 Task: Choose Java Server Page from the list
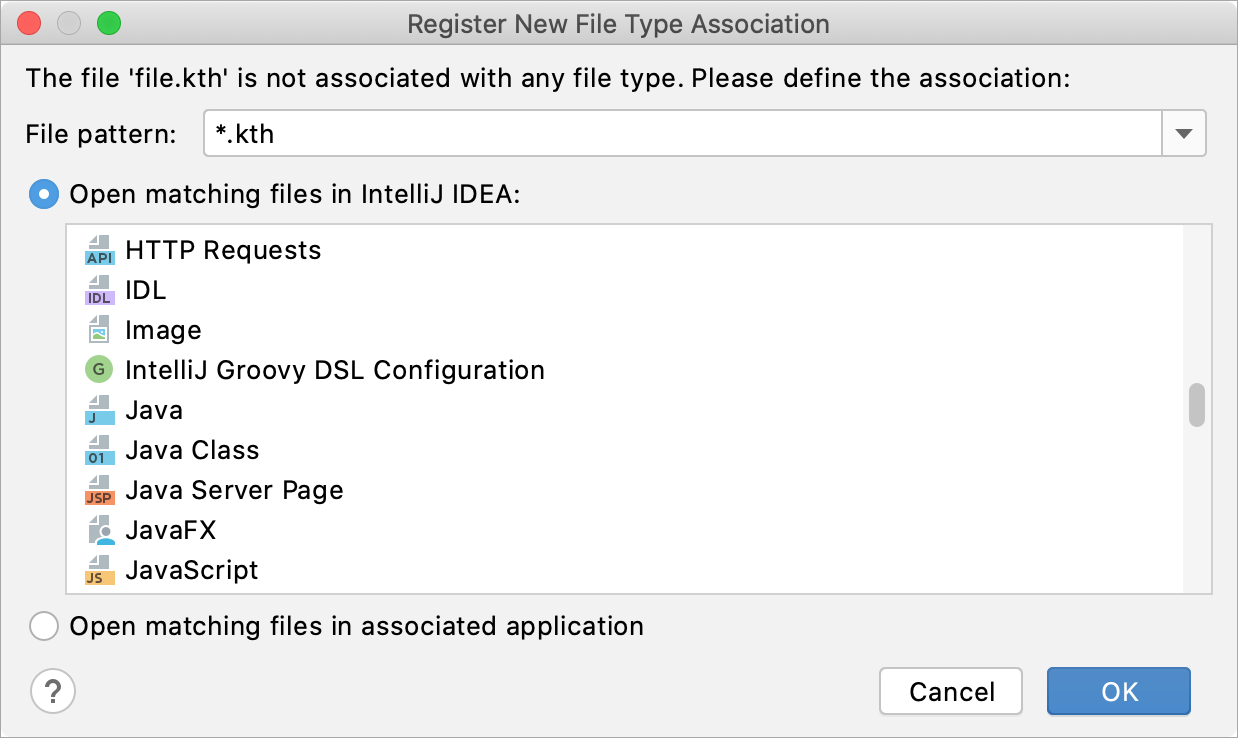click(x=234, y=490)
